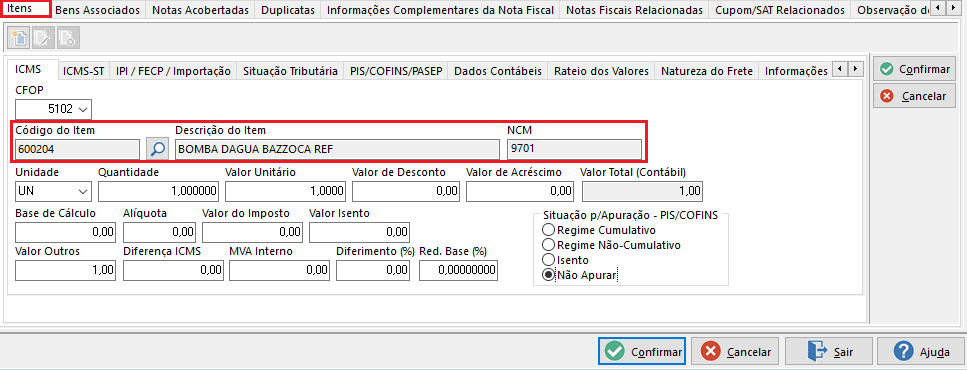Screen dimensions: 967x370
Task: Click the new item toolbar icon
Action: tap(19, 38)
